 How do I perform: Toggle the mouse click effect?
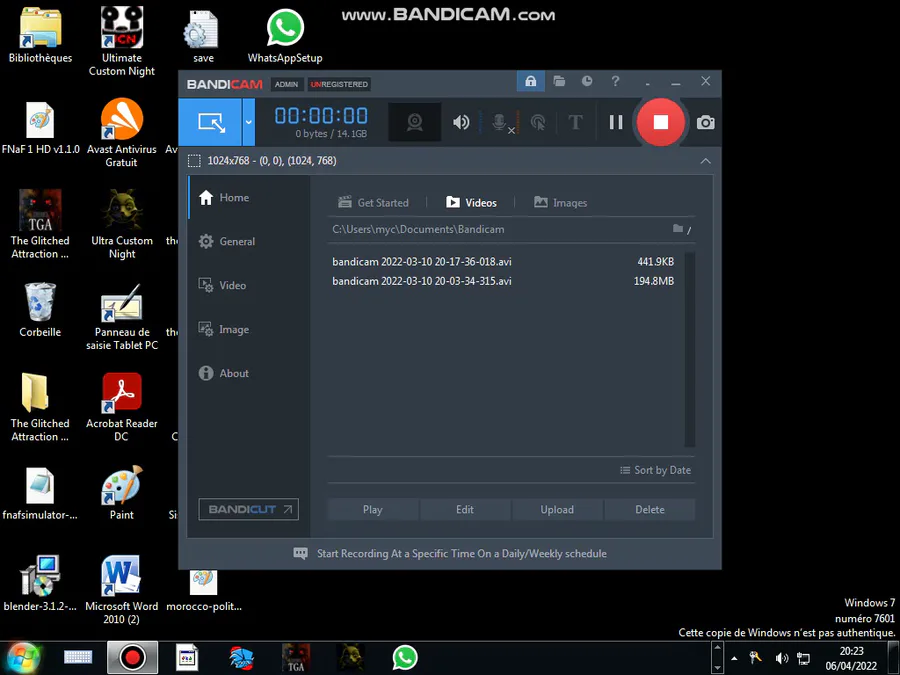tap(538, 122)
